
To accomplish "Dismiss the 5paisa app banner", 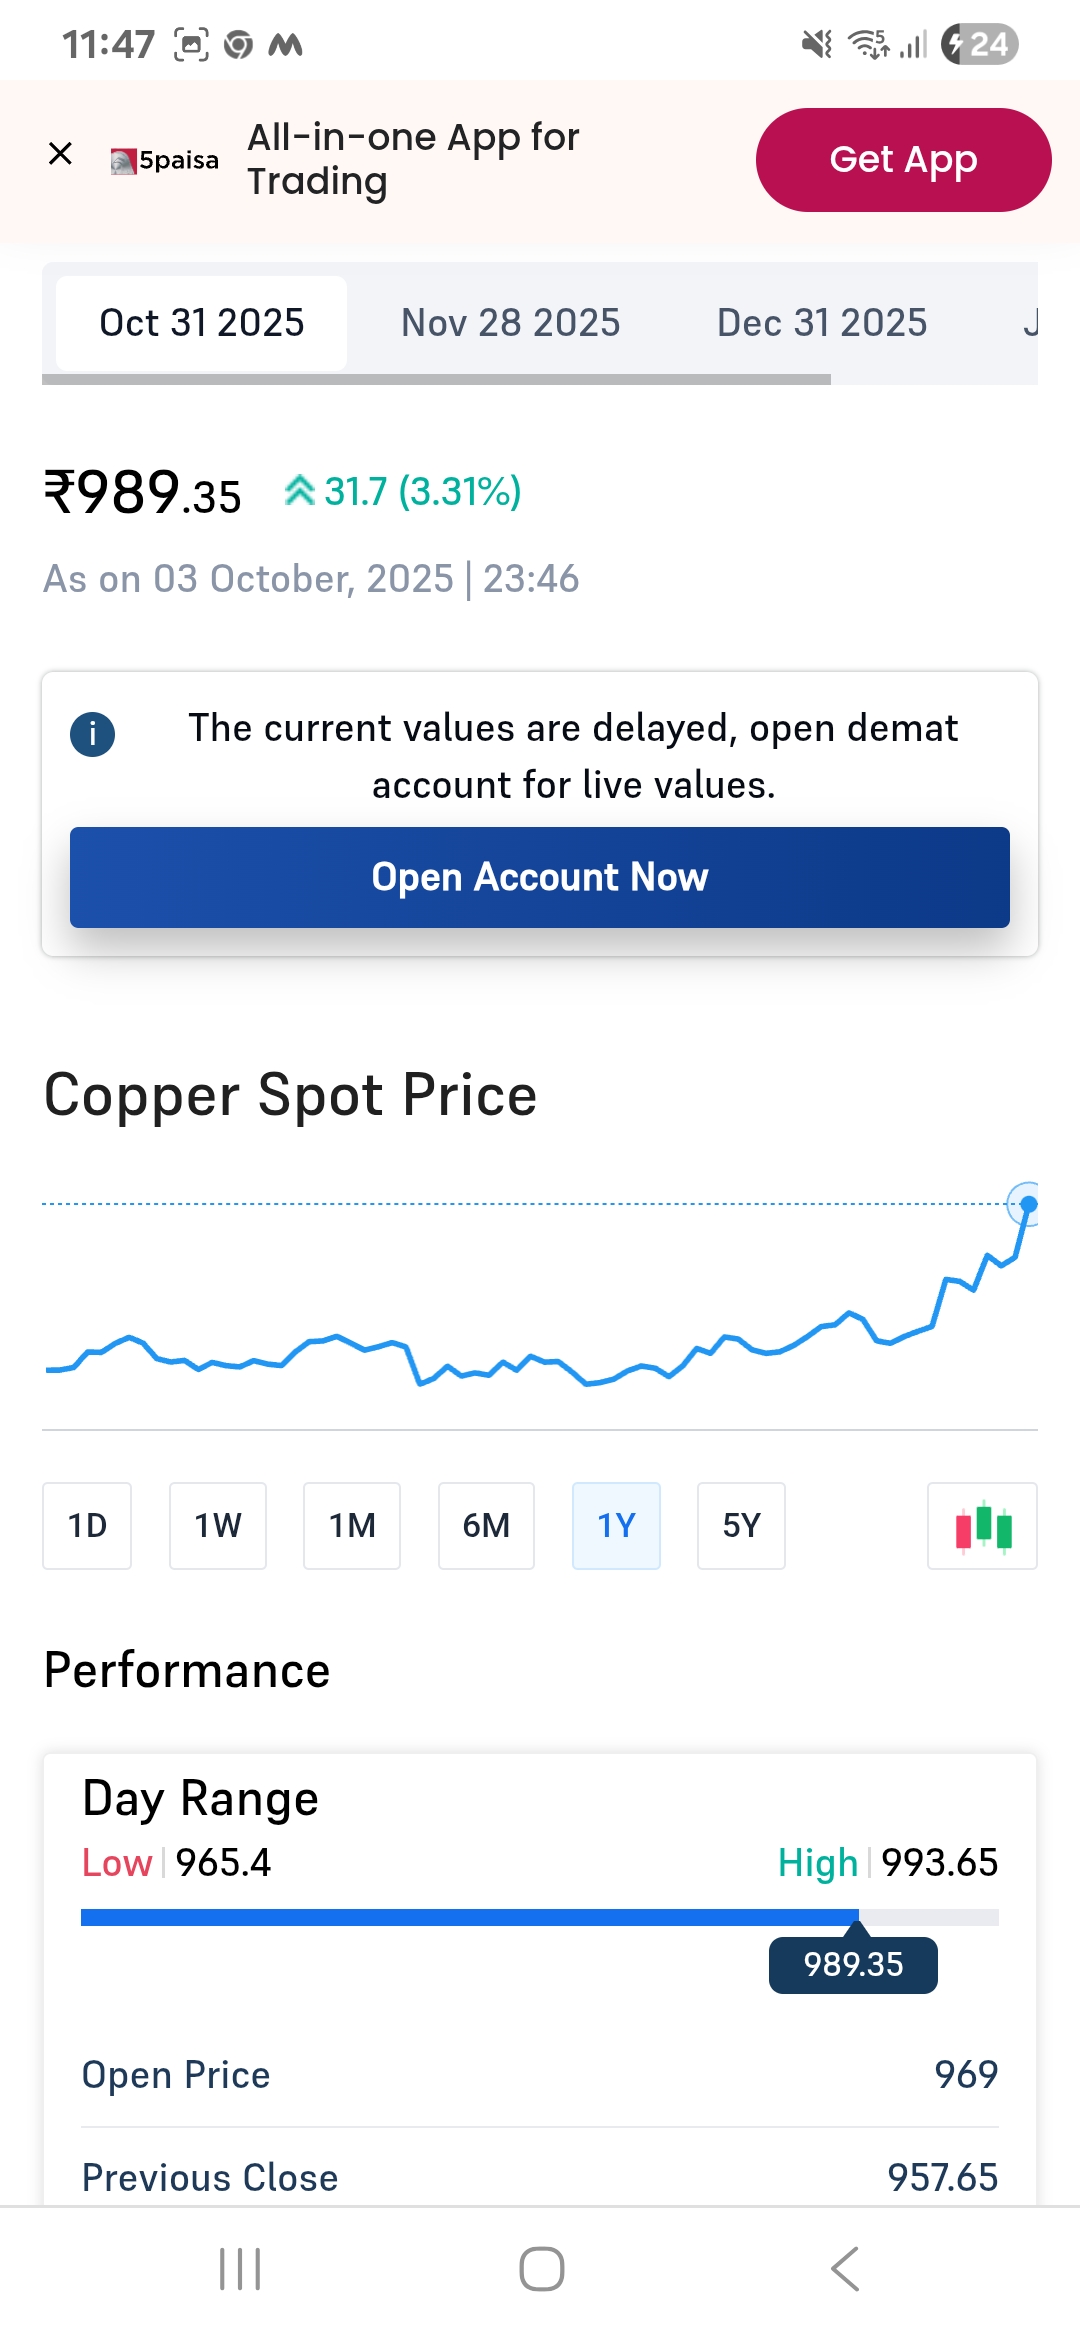I will 60,154.
